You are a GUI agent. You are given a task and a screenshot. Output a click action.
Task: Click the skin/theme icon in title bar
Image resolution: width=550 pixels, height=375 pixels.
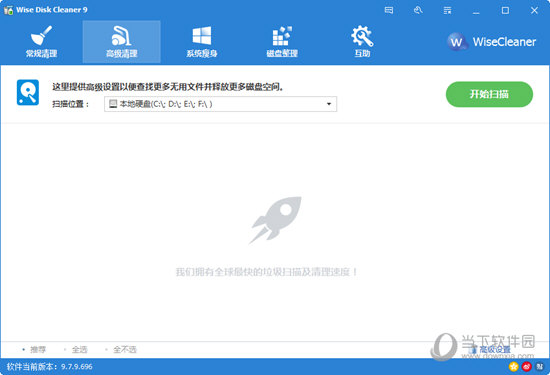pyautogui.click(x=418, y=10)
